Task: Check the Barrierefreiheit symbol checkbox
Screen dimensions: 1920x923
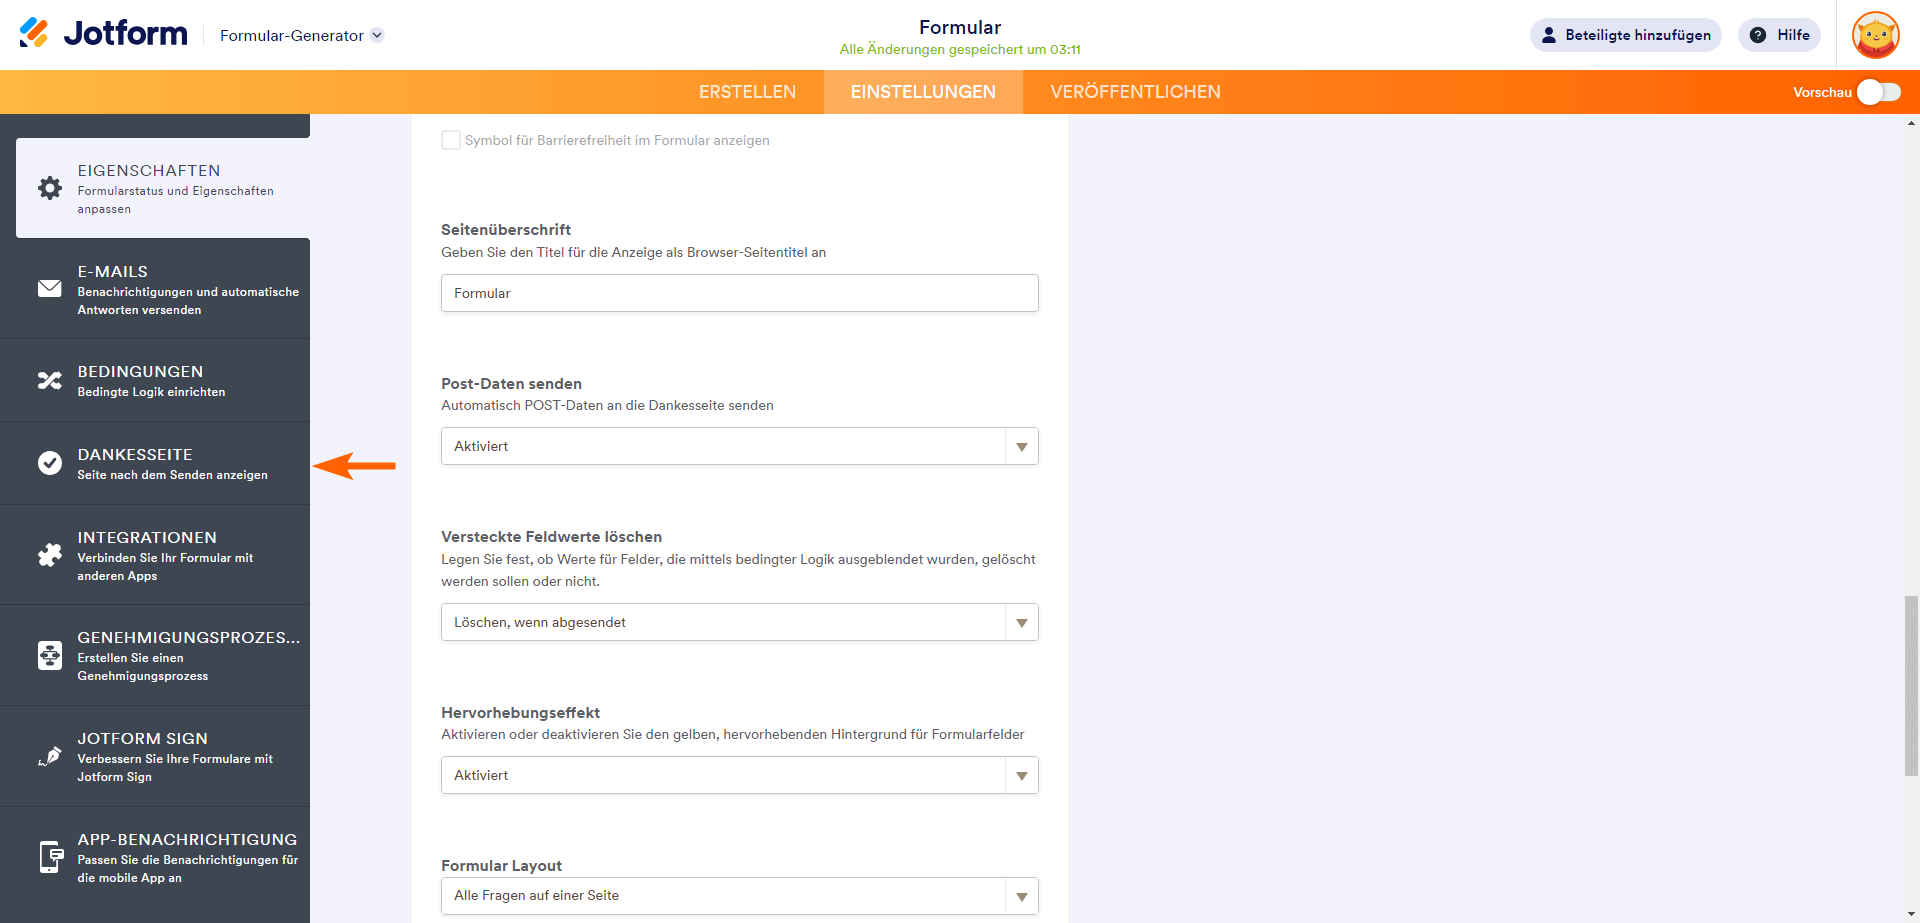Action: (x=451, y=140)
